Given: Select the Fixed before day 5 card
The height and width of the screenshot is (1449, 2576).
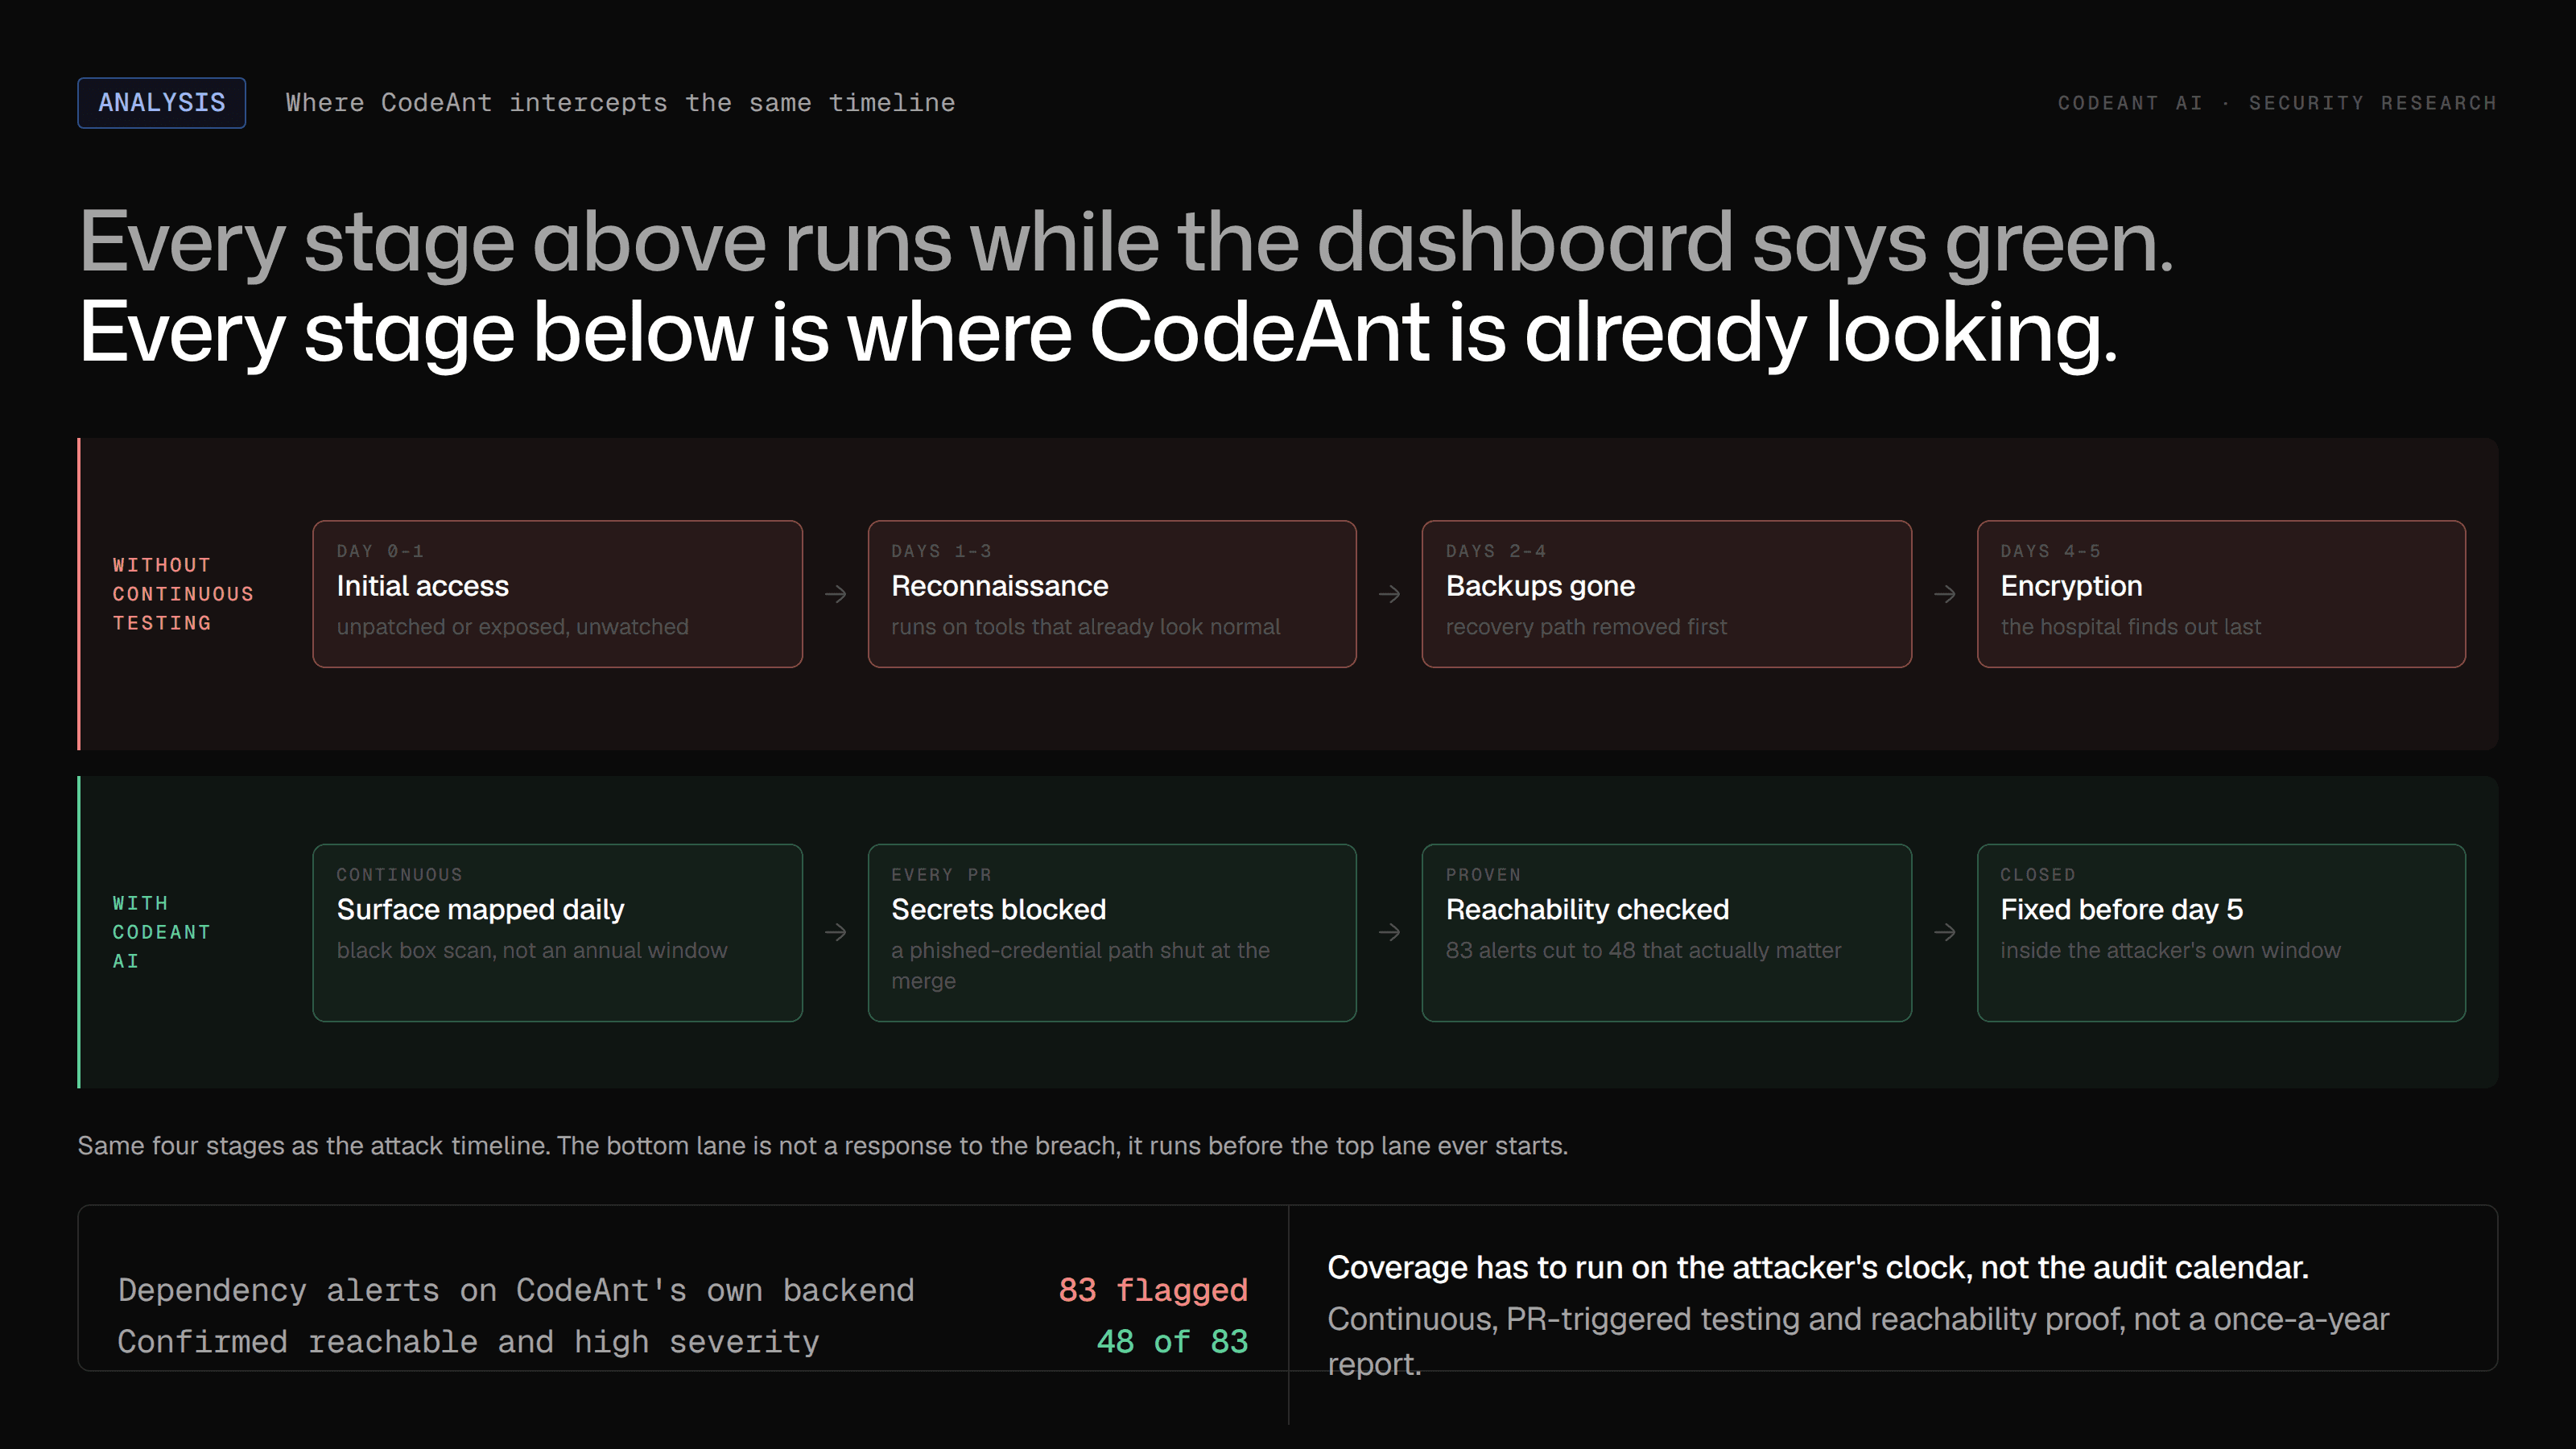Looking at the screenshot, I should pos(2221,932).
